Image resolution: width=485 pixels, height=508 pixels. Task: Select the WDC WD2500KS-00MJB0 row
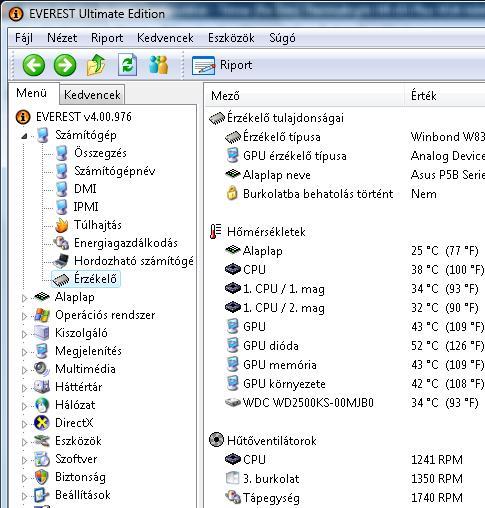[354, 403]
